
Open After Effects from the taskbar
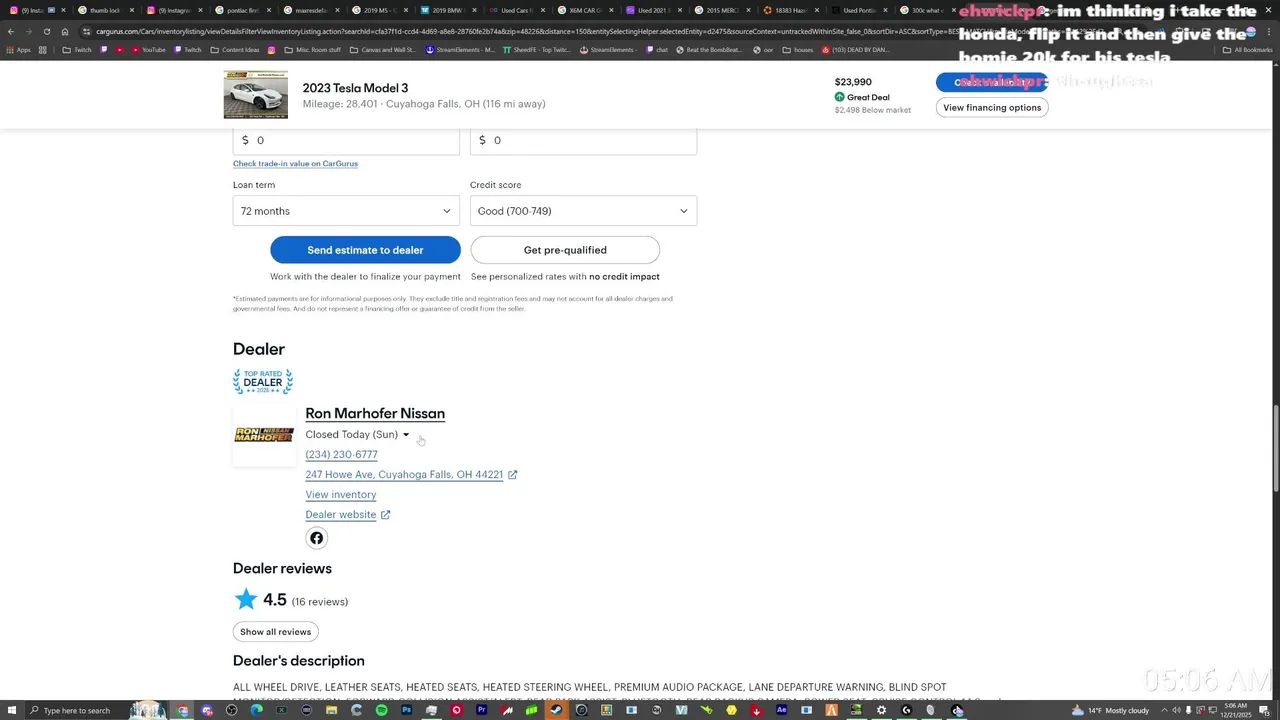coord(781,710)
